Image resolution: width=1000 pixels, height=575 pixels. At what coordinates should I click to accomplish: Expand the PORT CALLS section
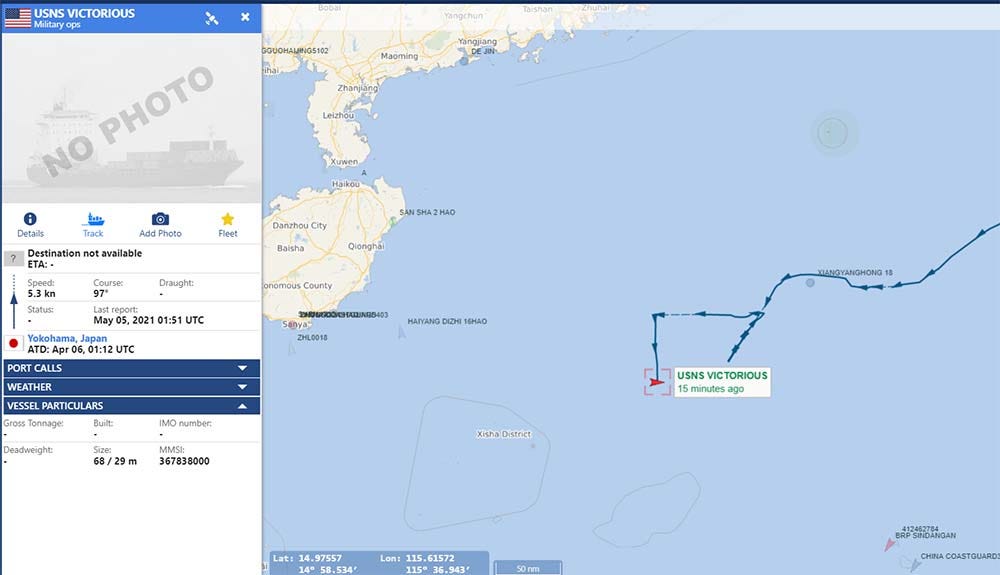(x=132, y=368)
